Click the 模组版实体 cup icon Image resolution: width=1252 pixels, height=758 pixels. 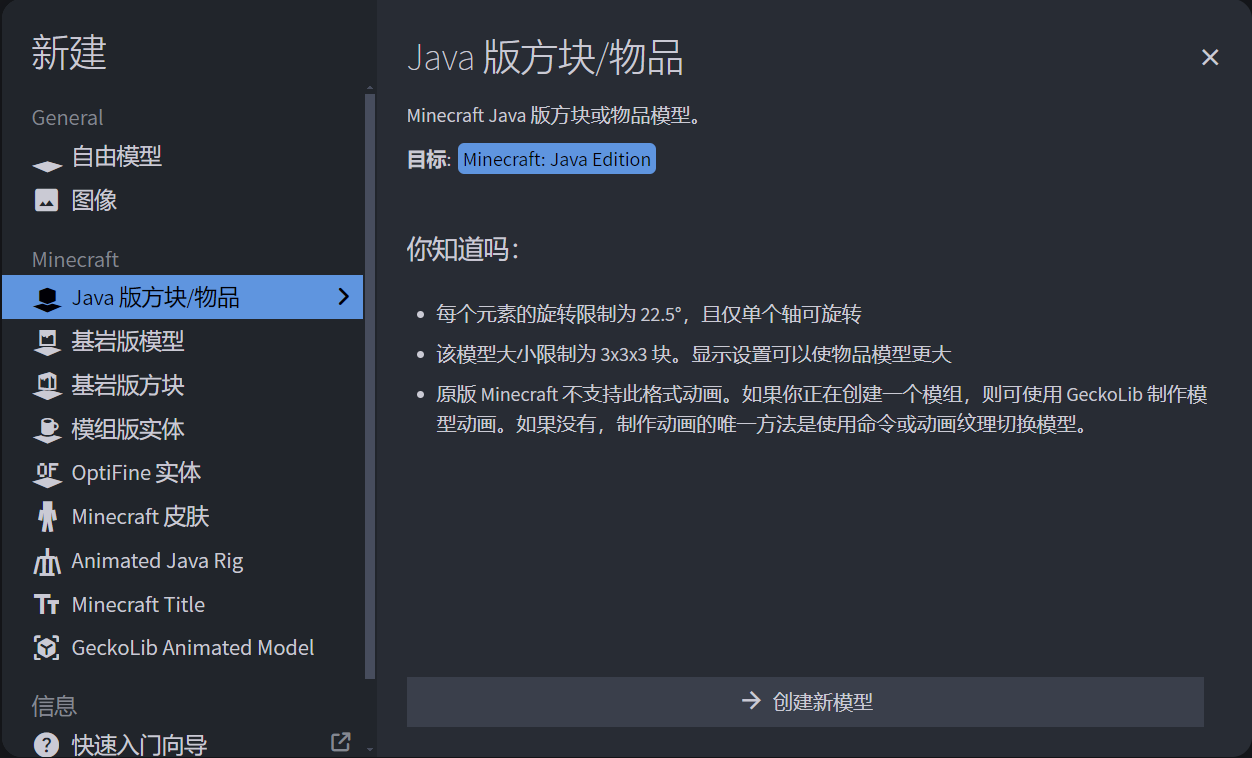(x=47, y=430)
